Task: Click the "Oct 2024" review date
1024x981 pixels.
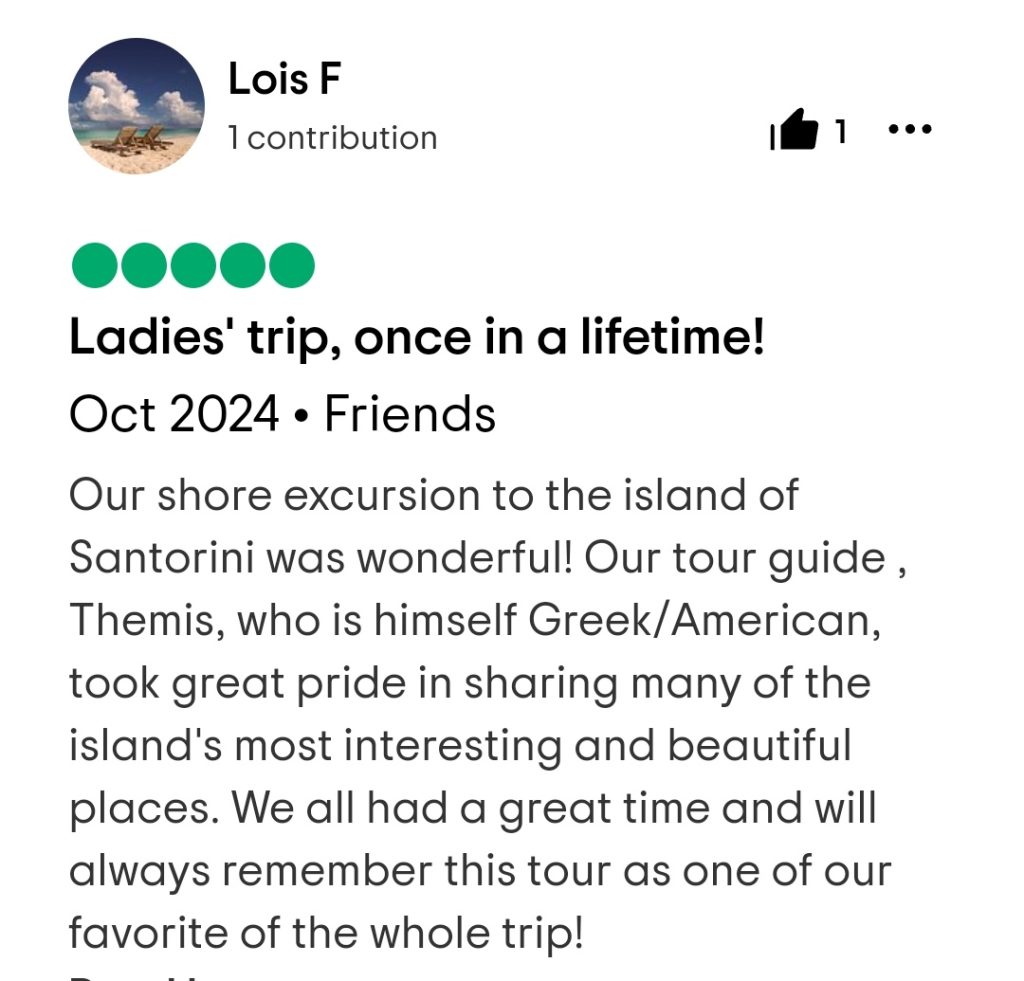Action: click(x=173, y=413)
